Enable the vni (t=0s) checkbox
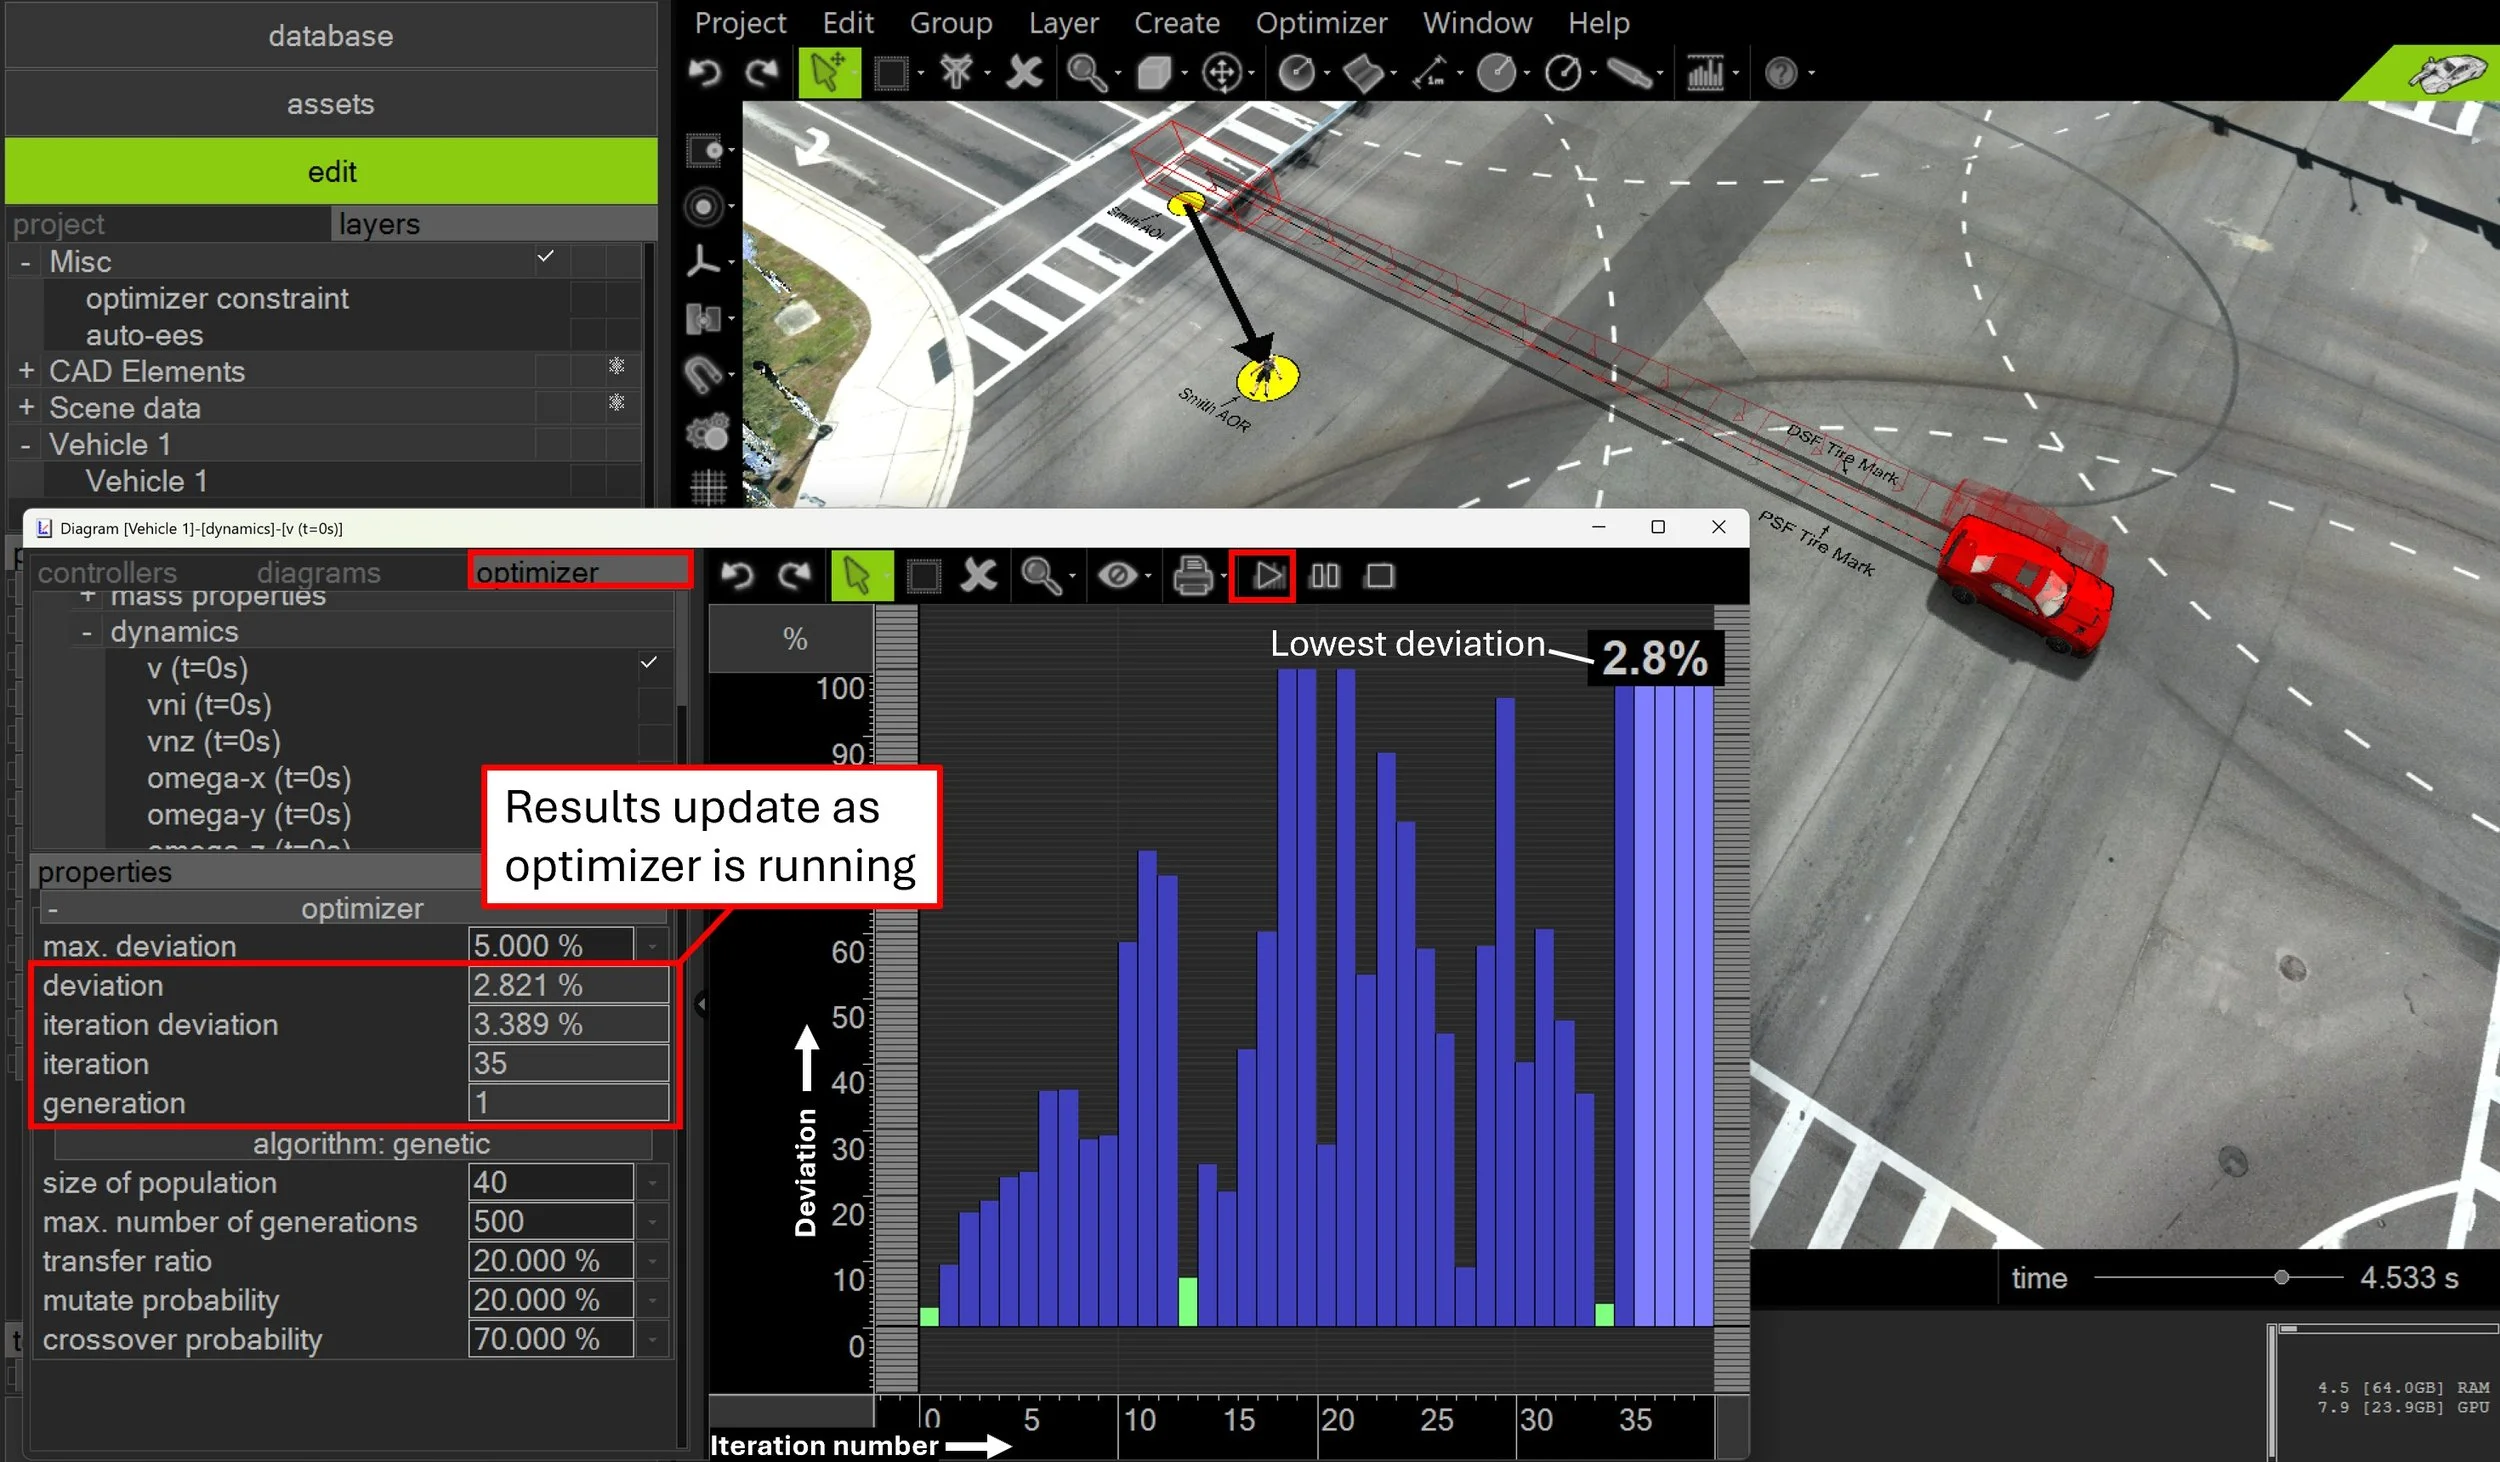Image resolution: width=2500 pixels, height=1462 pixels. [x=654, y=705]
